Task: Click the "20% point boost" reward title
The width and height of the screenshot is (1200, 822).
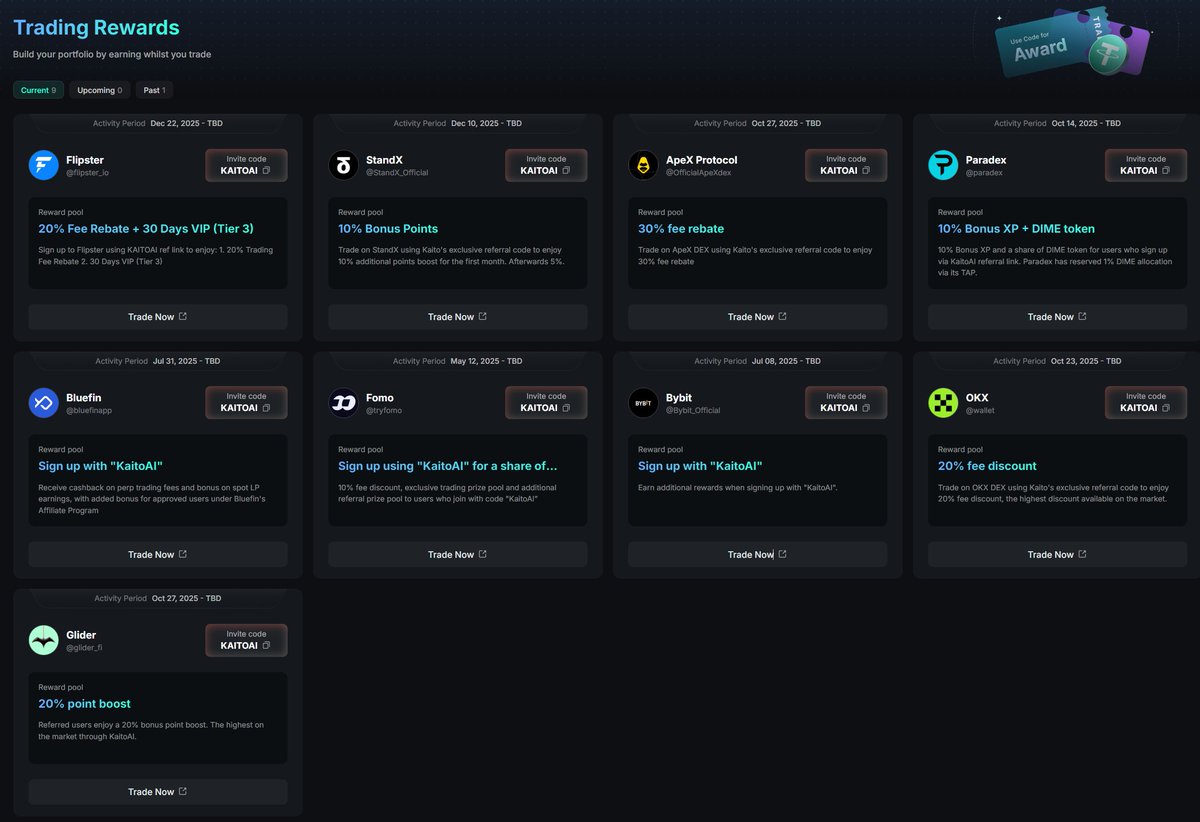Action: click(84, 704)
